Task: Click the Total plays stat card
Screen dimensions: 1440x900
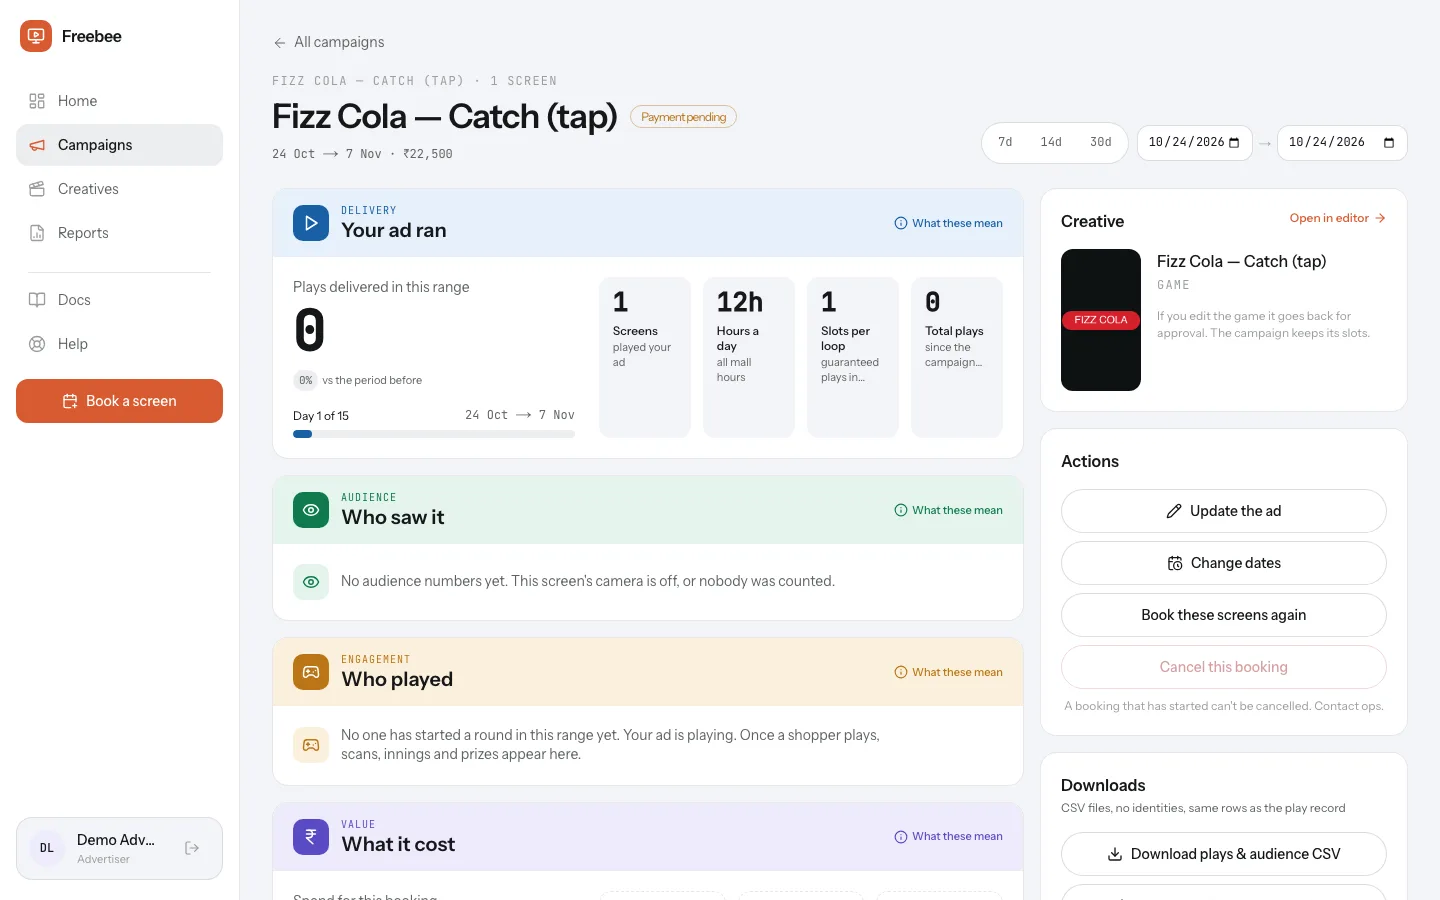Action: tap(957, 357)
